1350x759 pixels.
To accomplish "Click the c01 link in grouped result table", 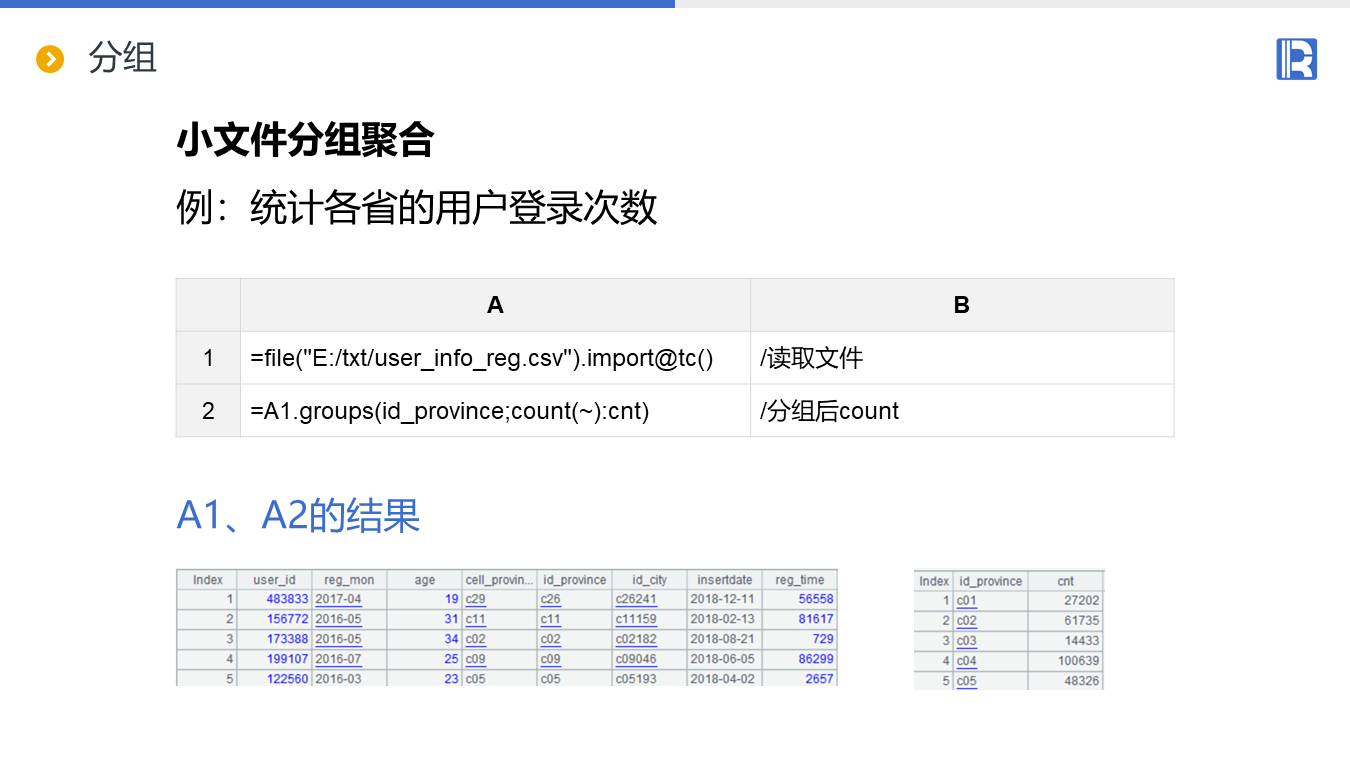I will (966, 601).
